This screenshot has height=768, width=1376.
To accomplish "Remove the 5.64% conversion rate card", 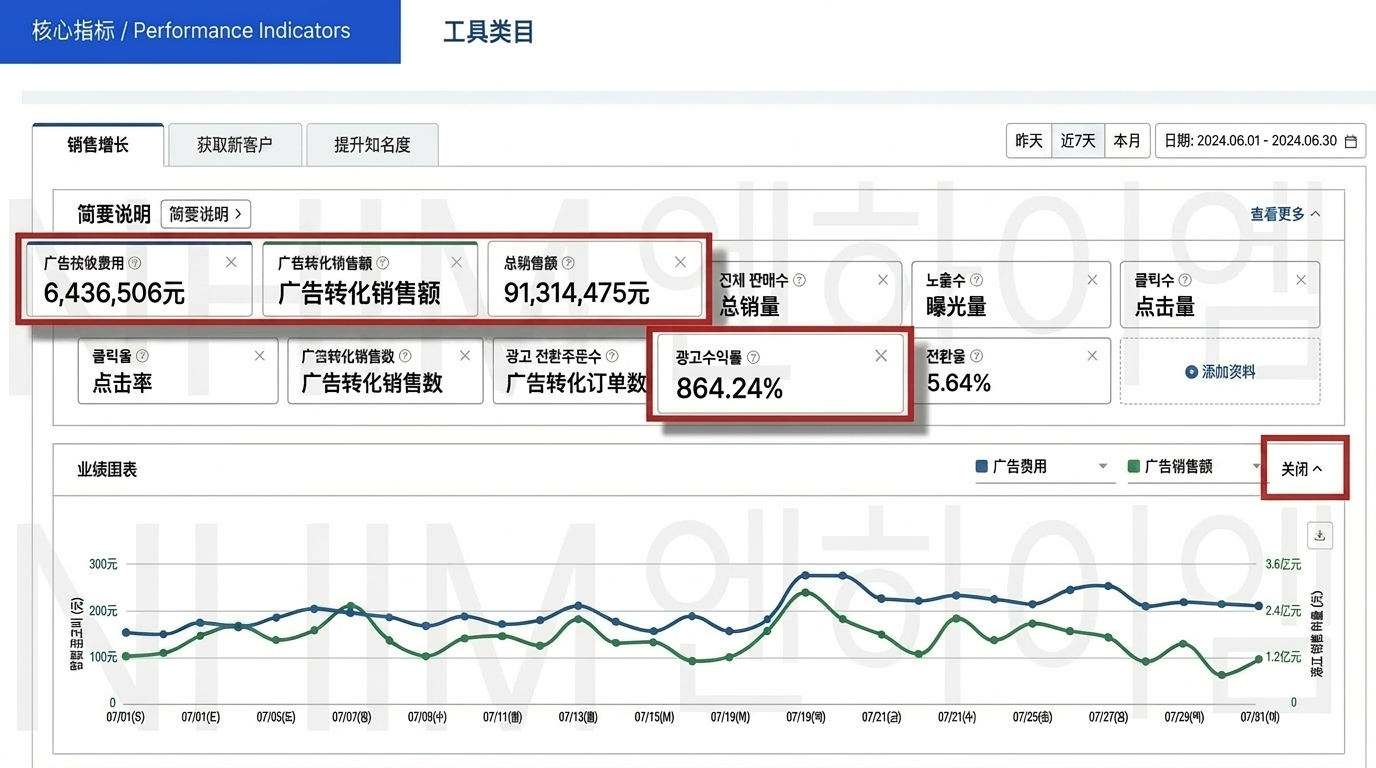I will [x=1092, y=355].
